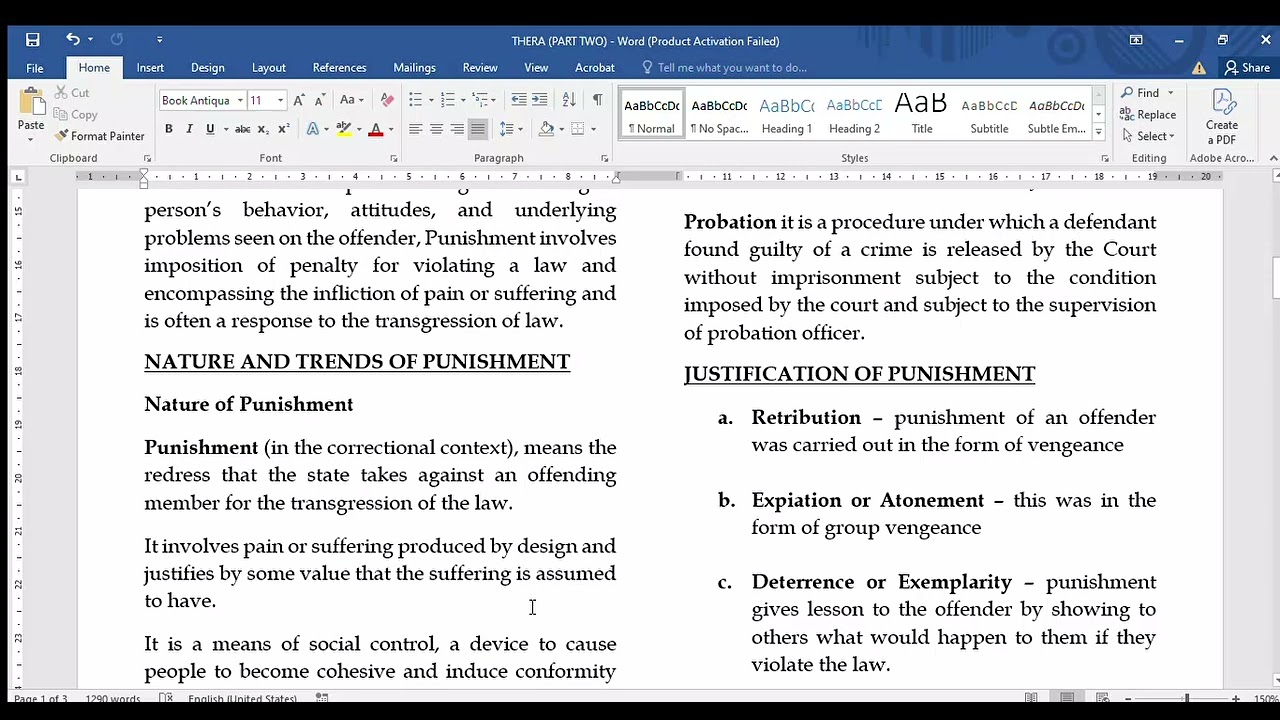Click Create a PDF Acrobat button
This screenshot has width=1280, height=720.
(x=1222, y=118)
